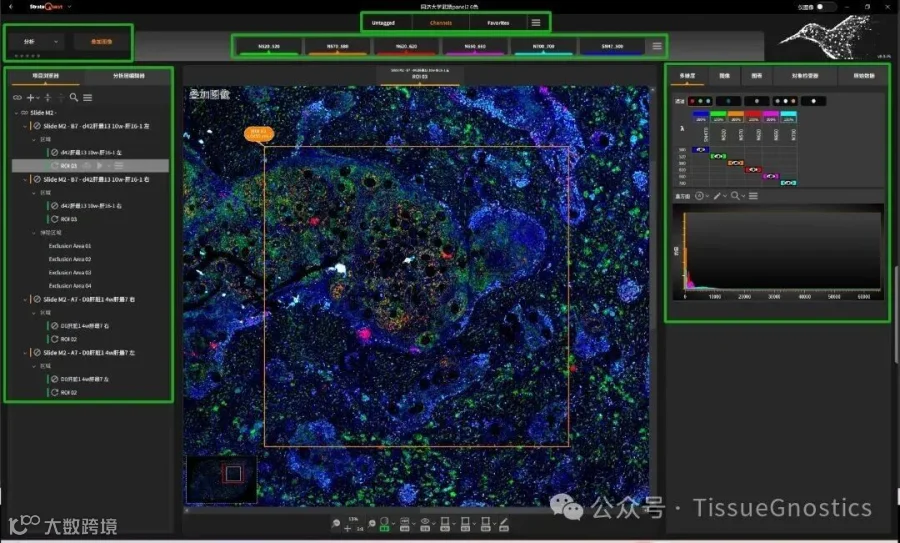Toggle eye visibility for the cyan 700 channel
The width and height of the screenshot is (900, 543).
tap(788, 183)
